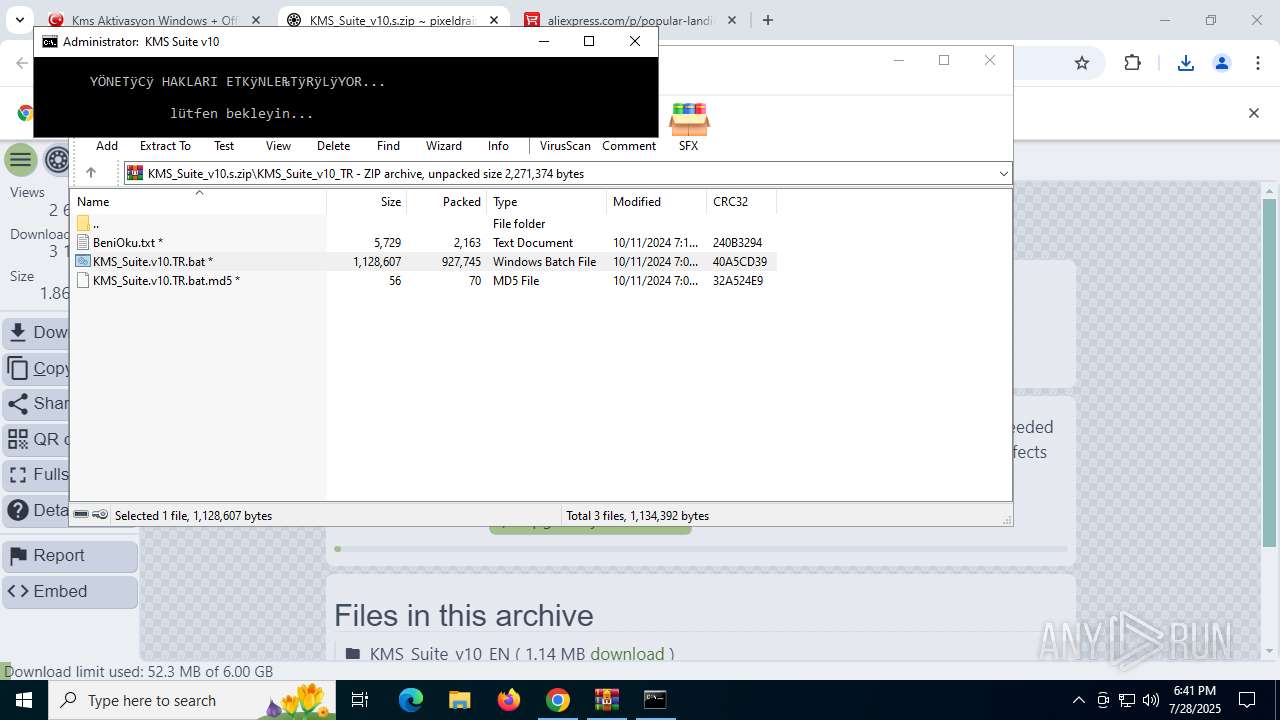Open Microsoft Edge from taskbar
The width and height of the screenshot is (1280, 720).
411,700
